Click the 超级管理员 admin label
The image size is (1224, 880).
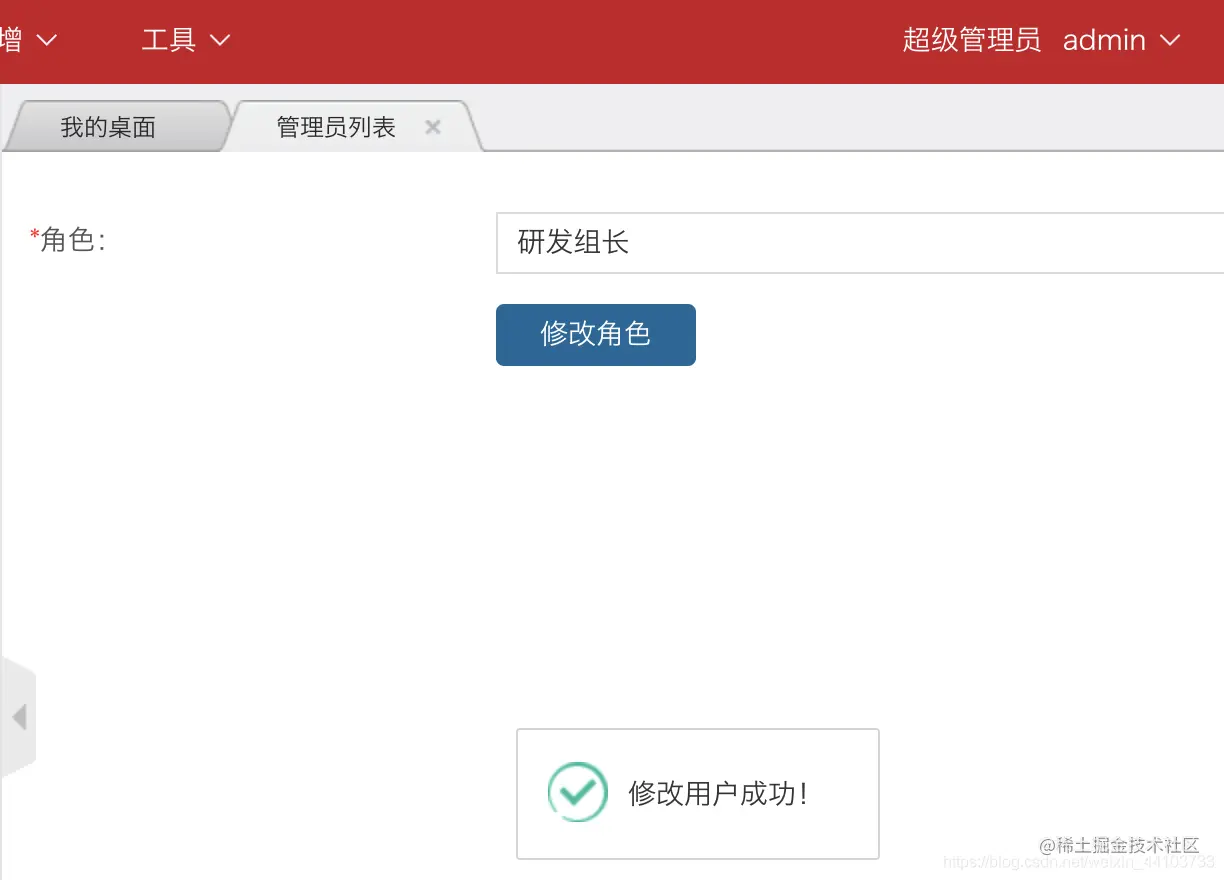tap(971, 40)
